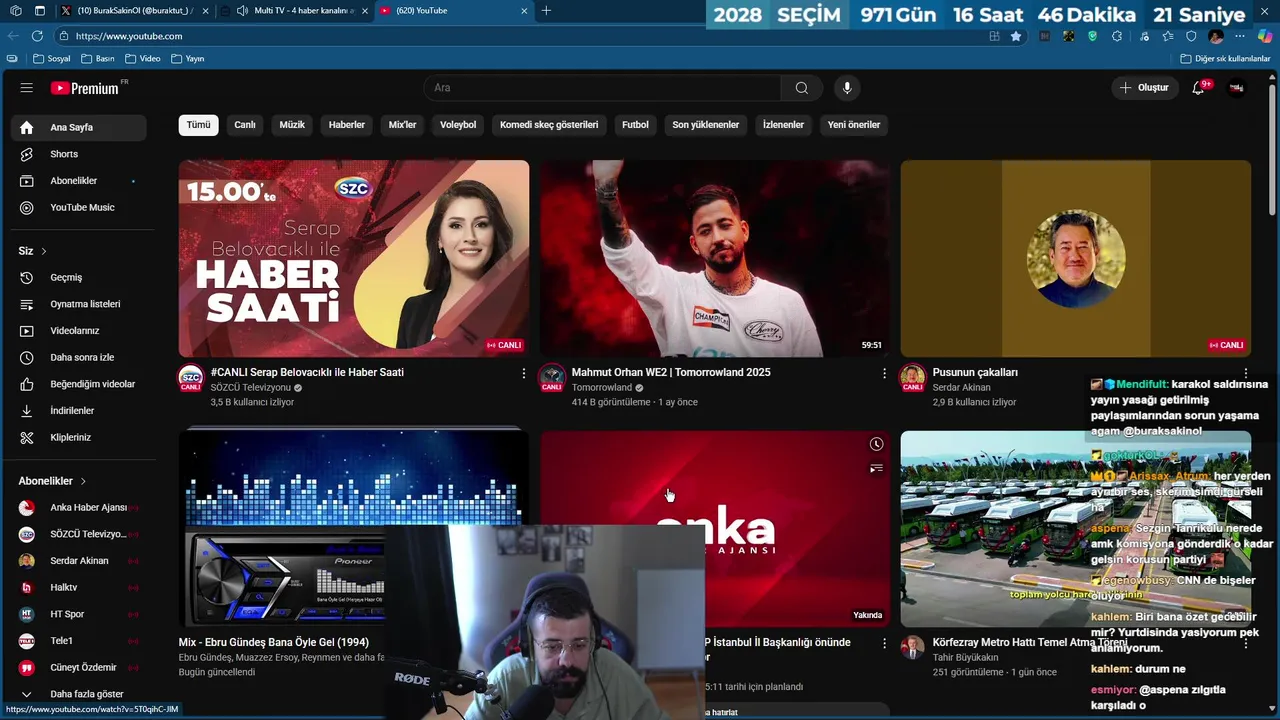Expand the Abonelikler section header

(52, 481)
